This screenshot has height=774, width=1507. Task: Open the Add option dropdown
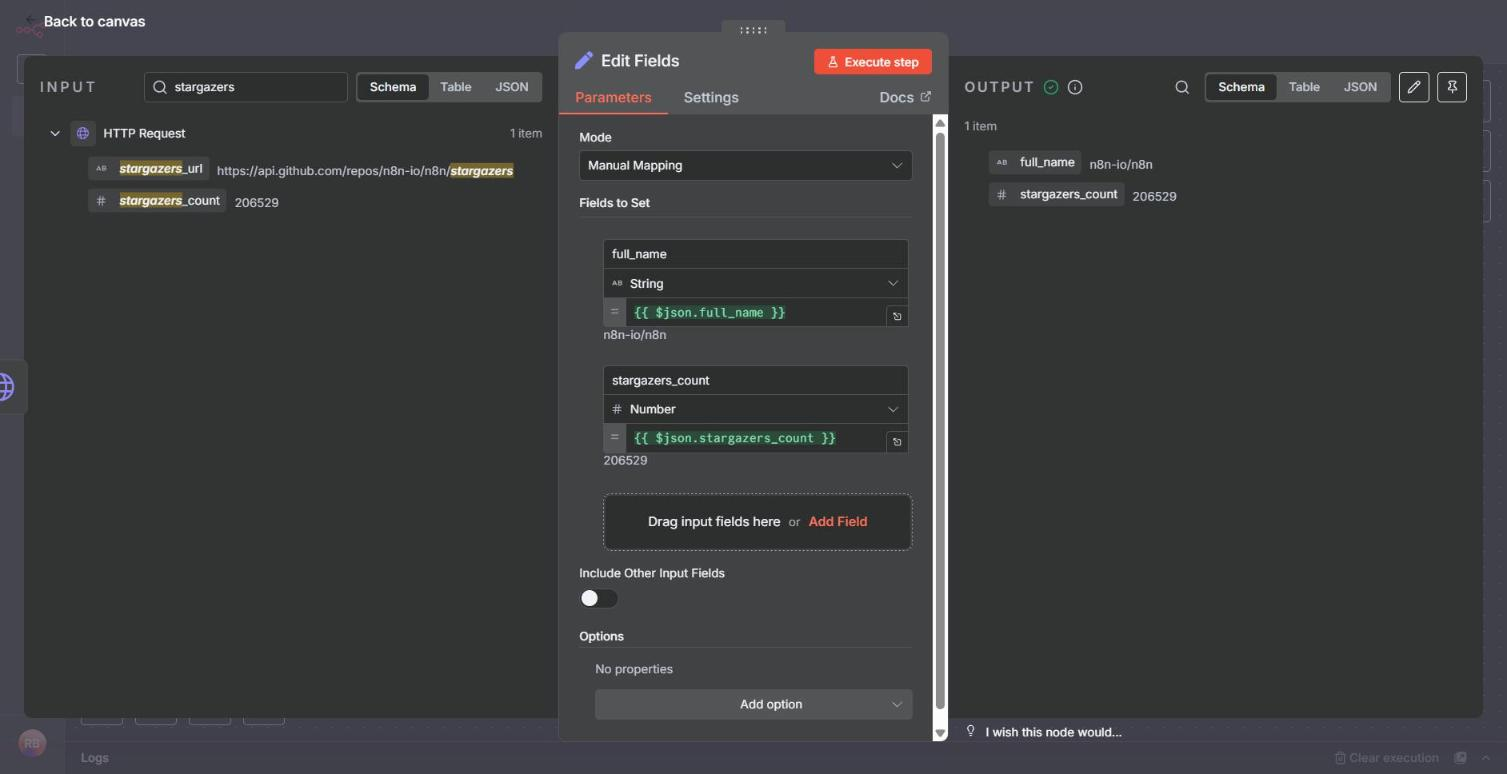click(753, 704)
